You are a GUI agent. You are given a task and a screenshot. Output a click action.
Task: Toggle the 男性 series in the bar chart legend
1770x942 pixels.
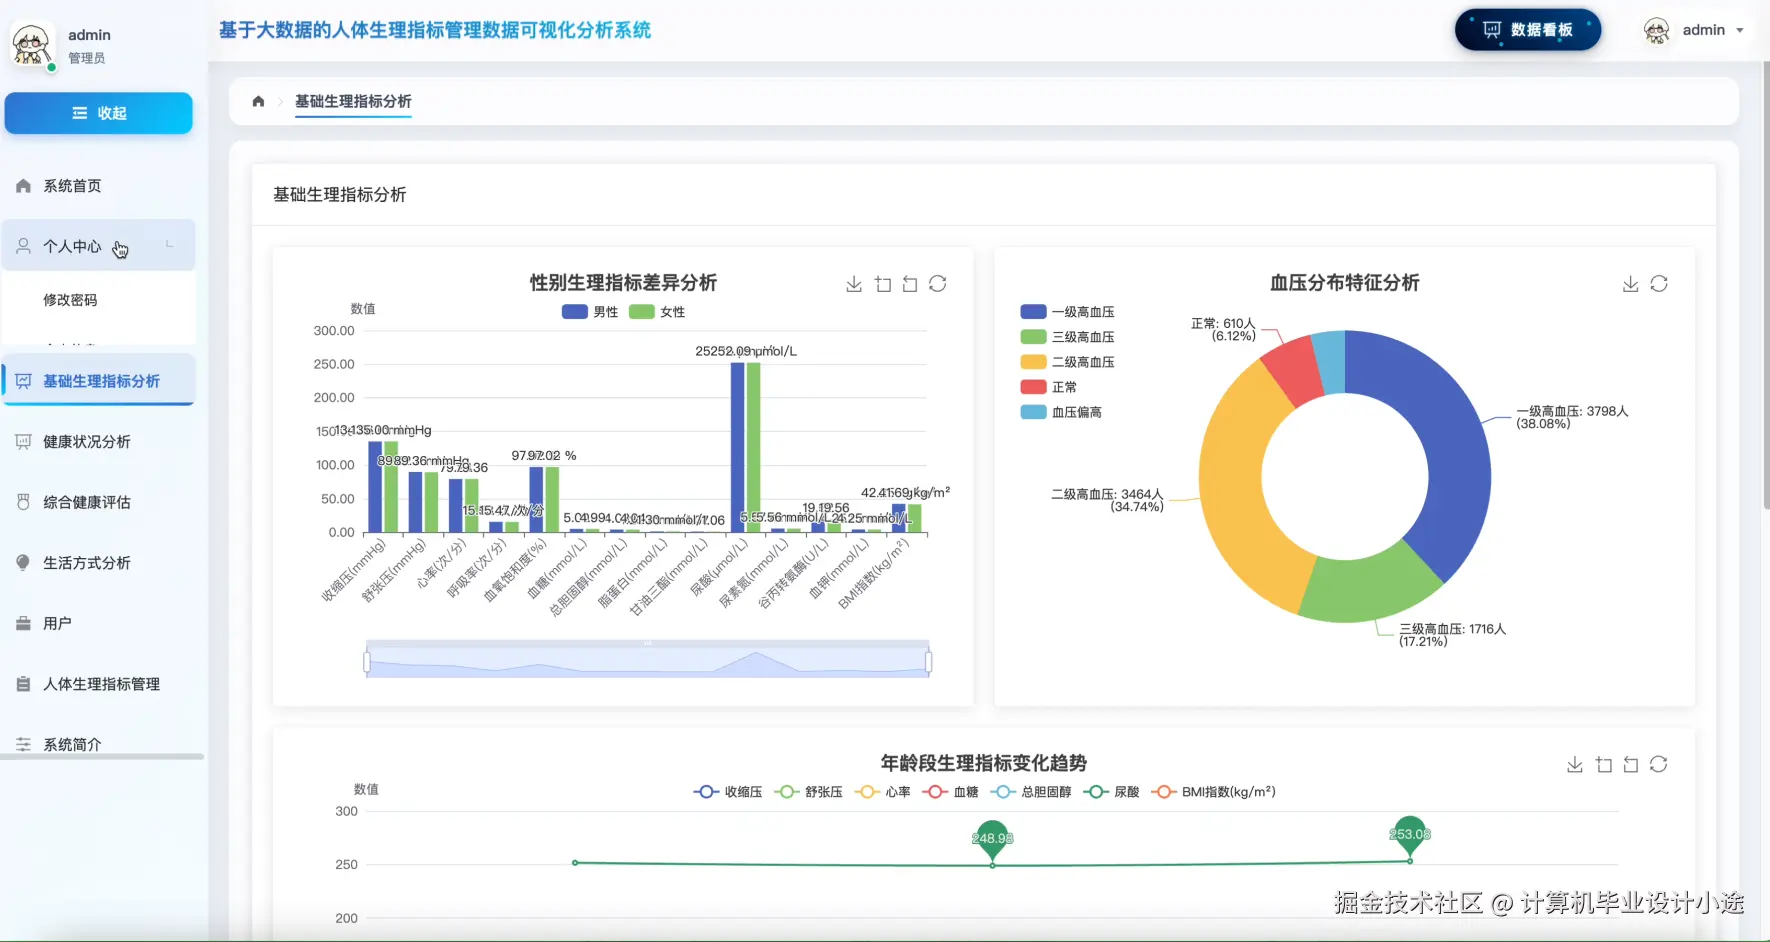pos(590,312)
